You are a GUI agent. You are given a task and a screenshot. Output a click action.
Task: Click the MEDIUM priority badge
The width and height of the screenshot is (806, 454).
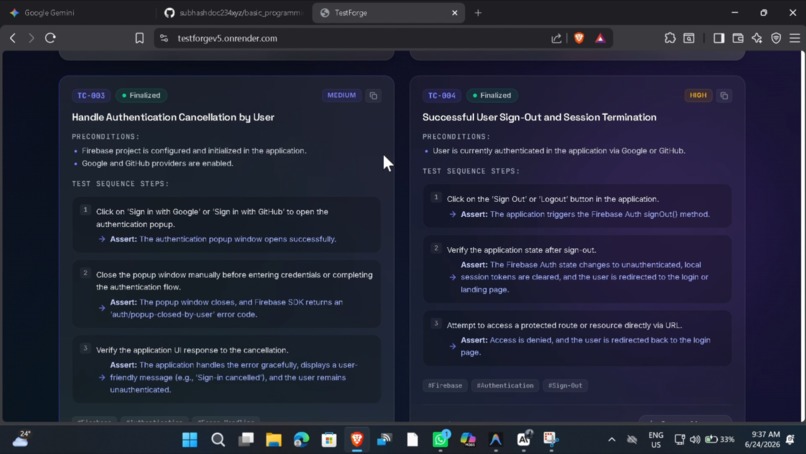point(341,95)
